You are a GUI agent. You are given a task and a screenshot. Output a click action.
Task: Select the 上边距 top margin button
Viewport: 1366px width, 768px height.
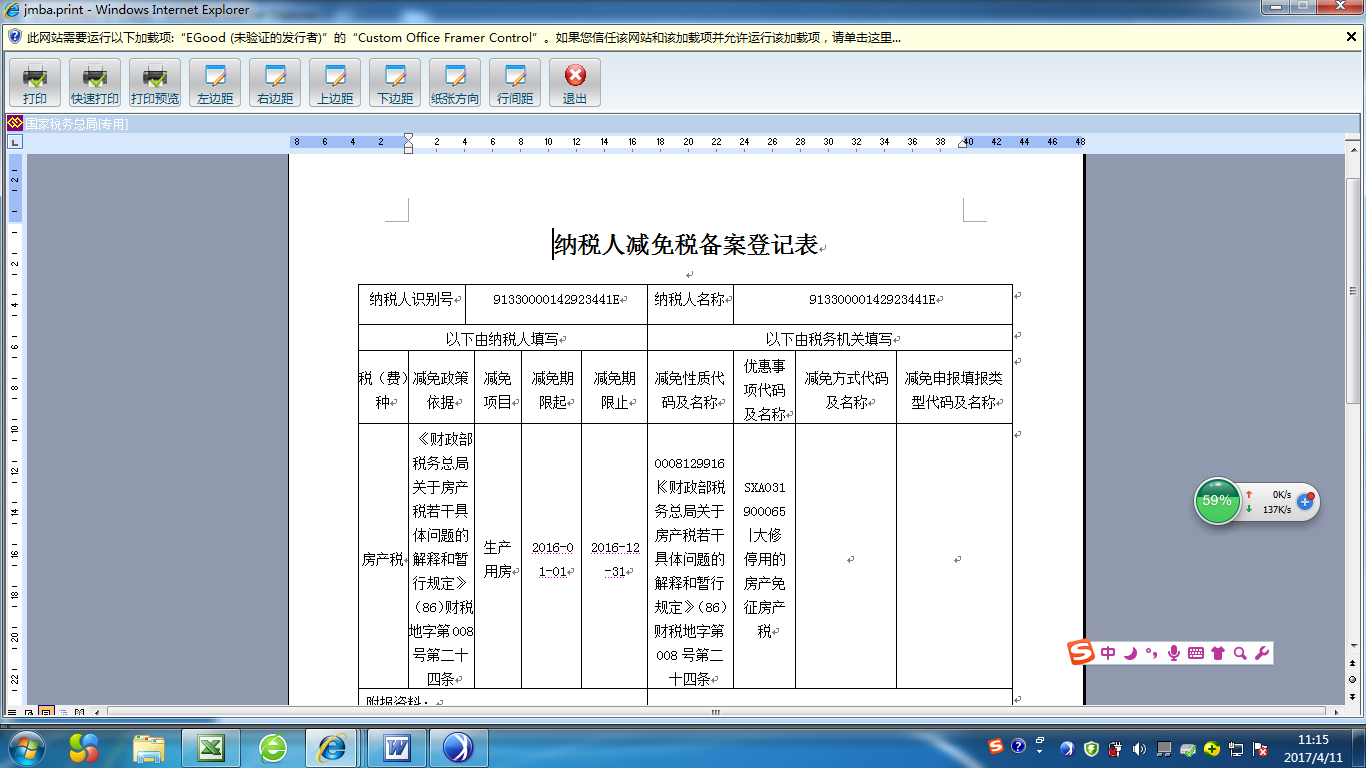(x=335, y=82)
